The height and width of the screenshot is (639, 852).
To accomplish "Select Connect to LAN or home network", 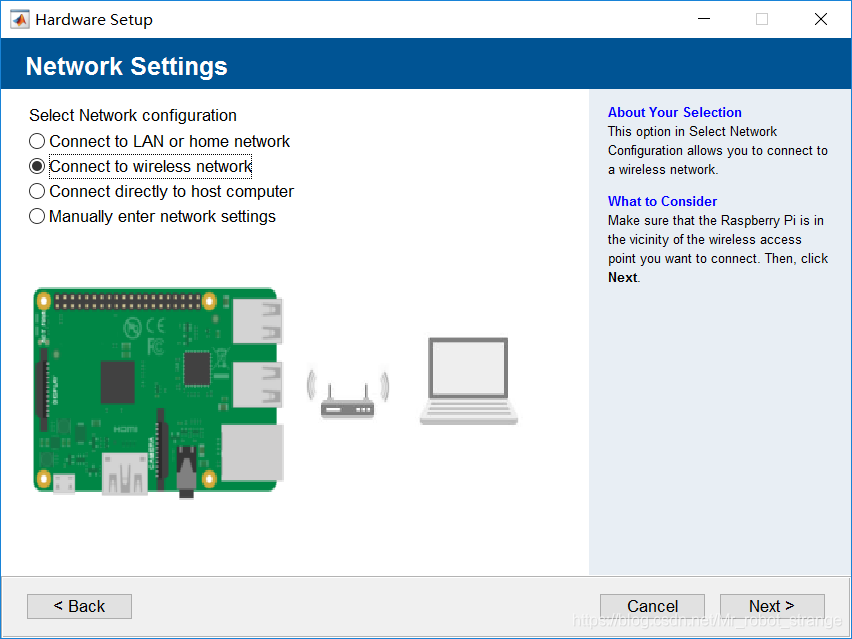I will [37, 142].
